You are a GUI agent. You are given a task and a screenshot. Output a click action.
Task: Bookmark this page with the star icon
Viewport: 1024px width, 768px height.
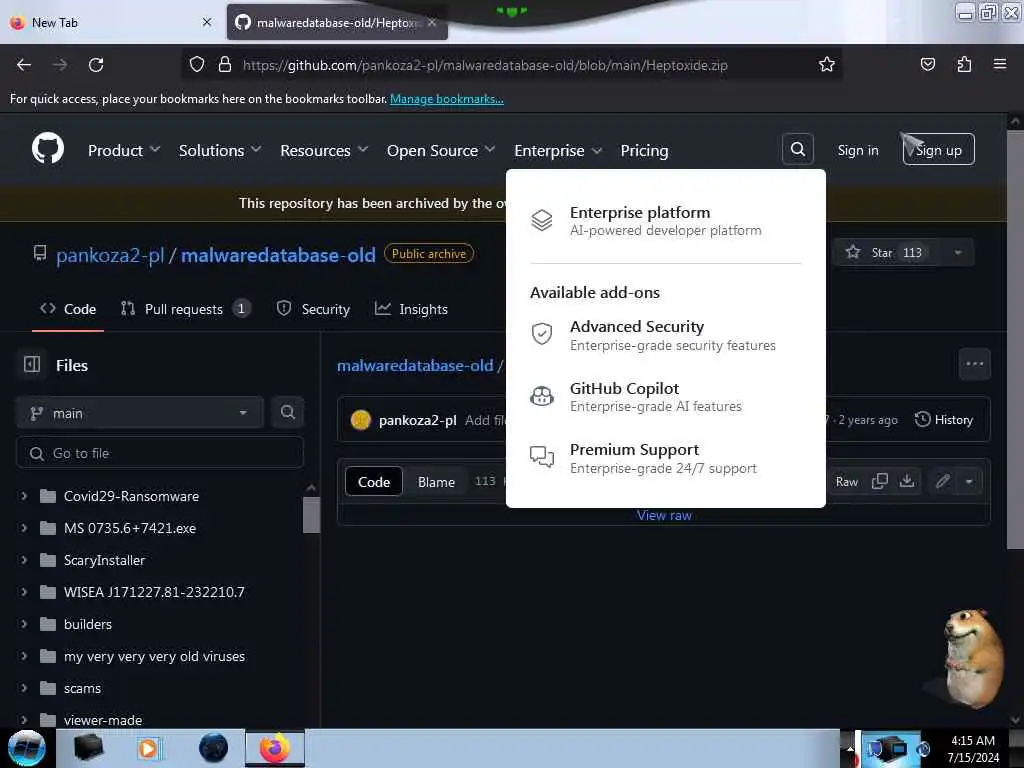coord(827,65)
